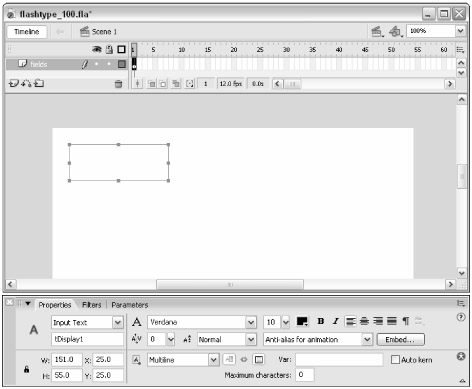Click the Edit Symbols icon
Screen dimensions: 472x389
tap(396, 32)
